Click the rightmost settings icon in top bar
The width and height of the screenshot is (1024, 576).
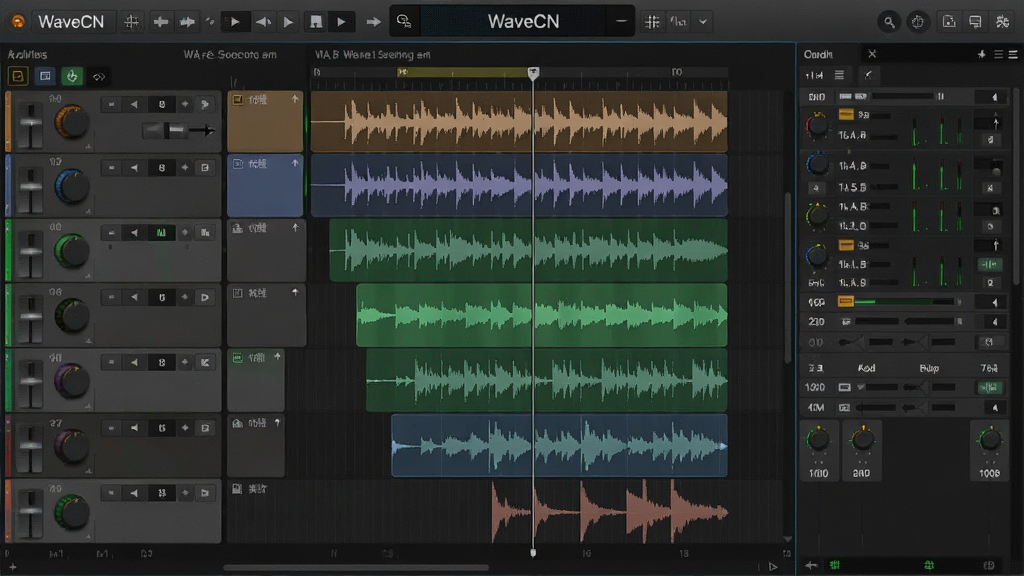(1002, 22)
